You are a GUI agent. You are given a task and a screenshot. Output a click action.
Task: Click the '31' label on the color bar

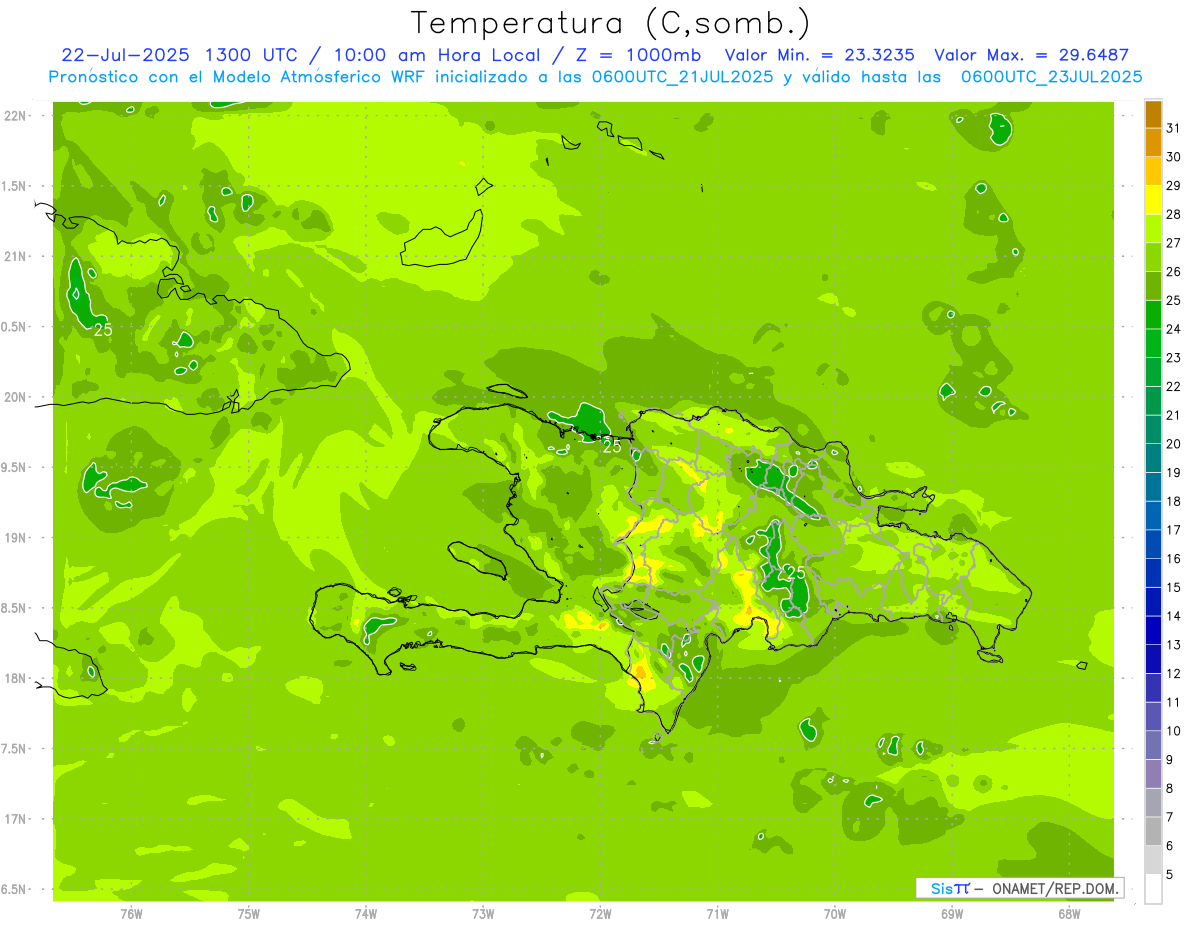[1174, 128]
